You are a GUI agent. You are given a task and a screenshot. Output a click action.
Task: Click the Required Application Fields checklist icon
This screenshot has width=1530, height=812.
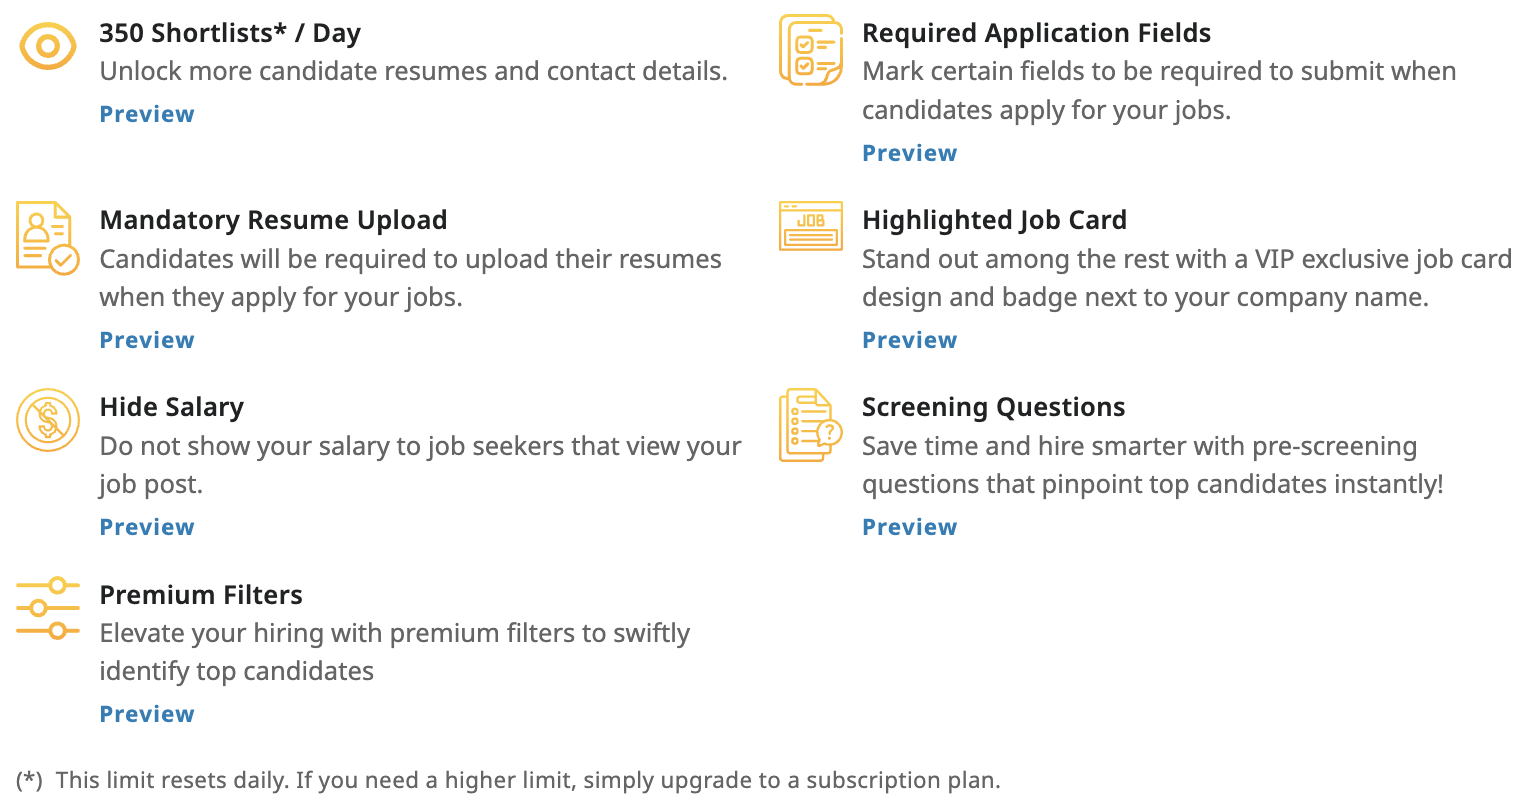[810, 50]
